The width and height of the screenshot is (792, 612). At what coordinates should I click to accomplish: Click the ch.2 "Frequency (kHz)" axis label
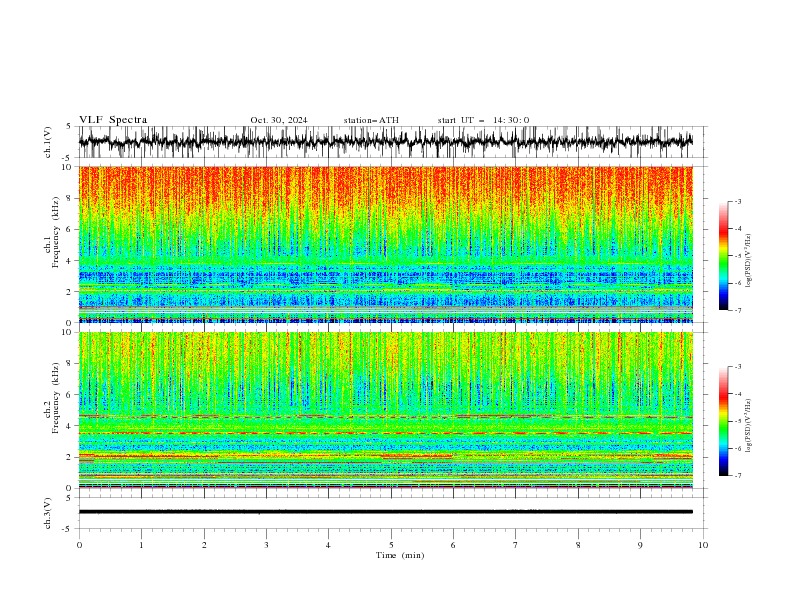pos(56,398)
